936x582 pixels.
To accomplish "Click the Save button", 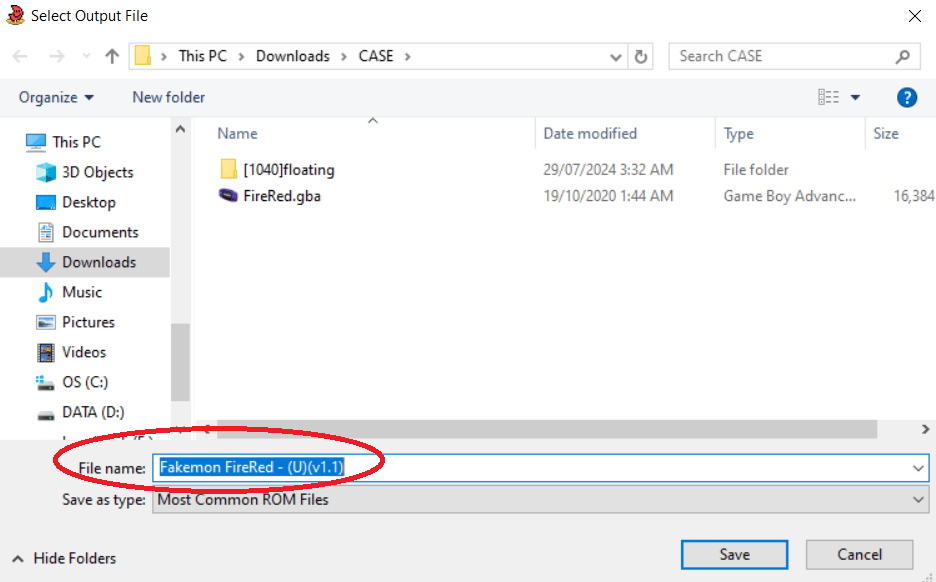I will 734,554.
